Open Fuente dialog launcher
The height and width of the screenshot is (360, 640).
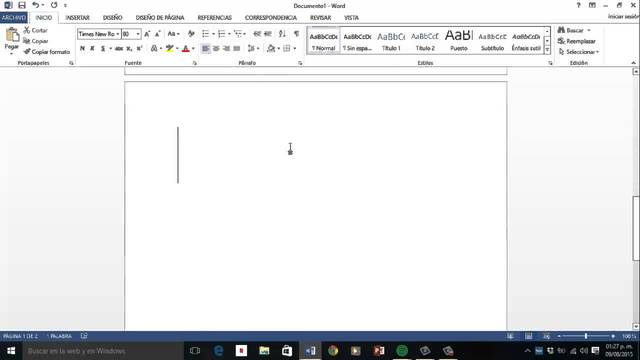point(195,63)
